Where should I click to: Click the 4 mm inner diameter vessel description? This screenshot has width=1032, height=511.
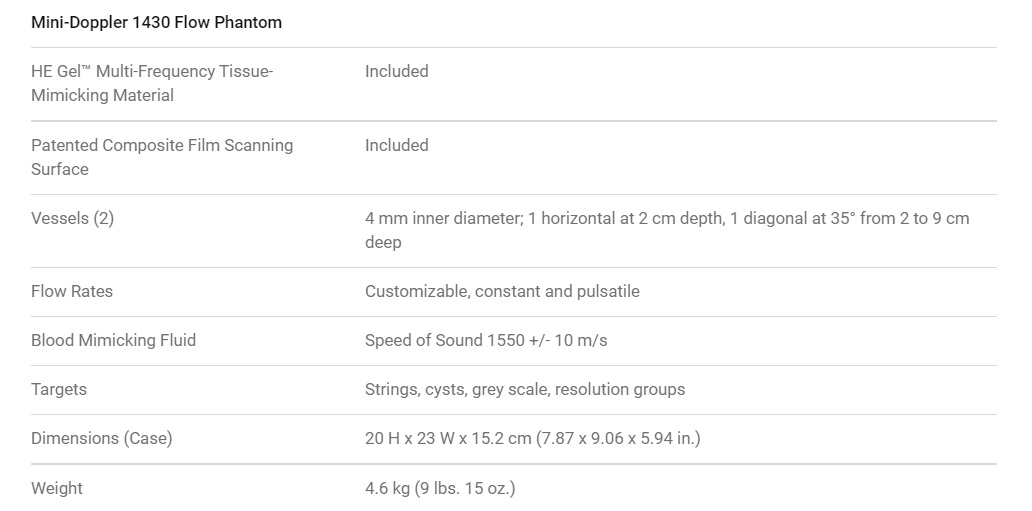click(x=667, y=230)
